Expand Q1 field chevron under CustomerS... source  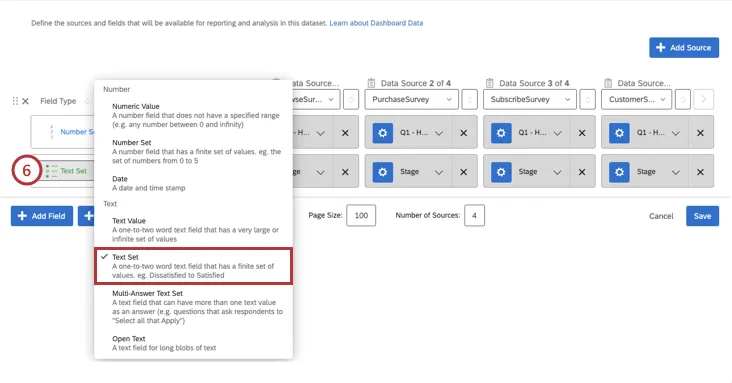[676, 133]
